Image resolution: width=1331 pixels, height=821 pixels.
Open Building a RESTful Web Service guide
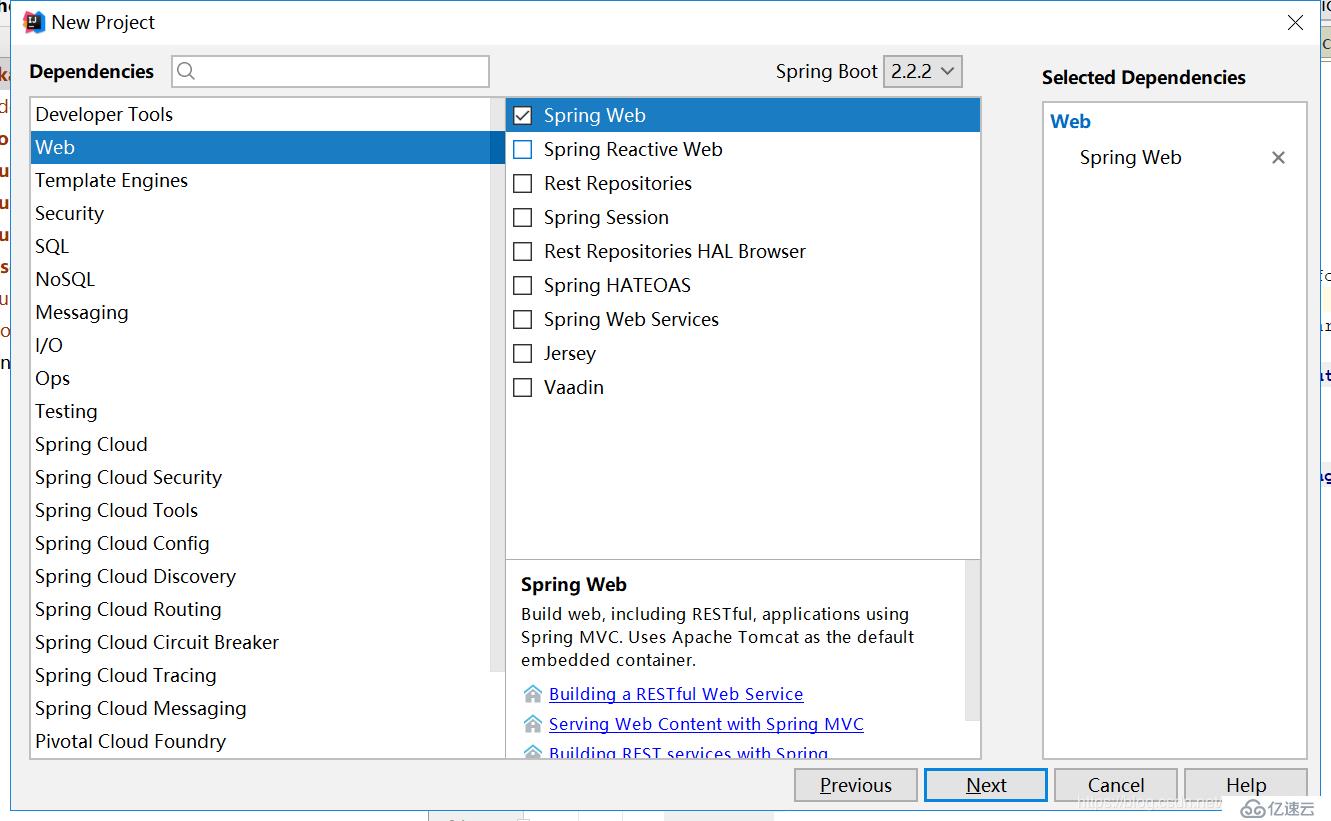(x=676, y=694)
